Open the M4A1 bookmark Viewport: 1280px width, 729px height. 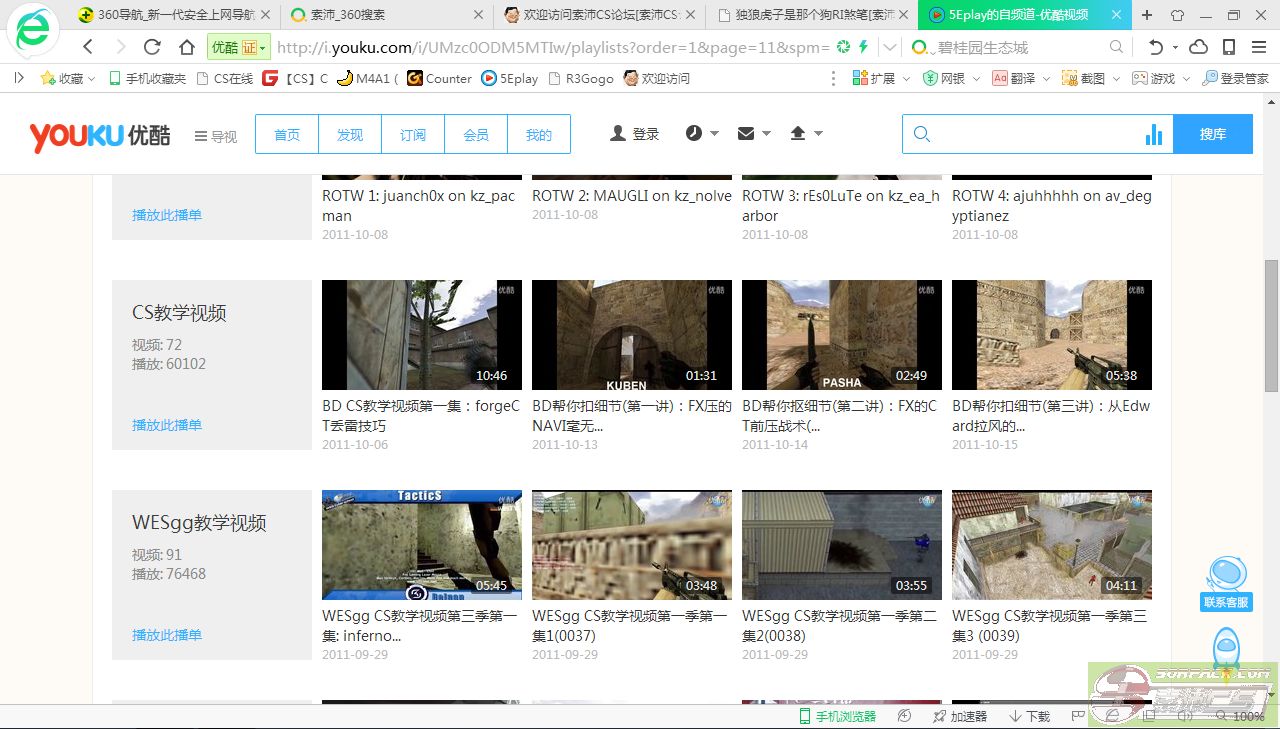click(x=367, y=78)
